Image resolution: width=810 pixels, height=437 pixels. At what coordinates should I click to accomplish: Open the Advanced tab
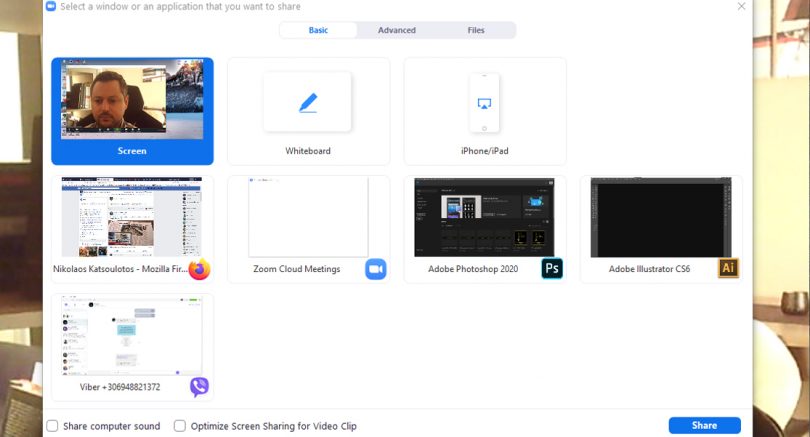397,30
